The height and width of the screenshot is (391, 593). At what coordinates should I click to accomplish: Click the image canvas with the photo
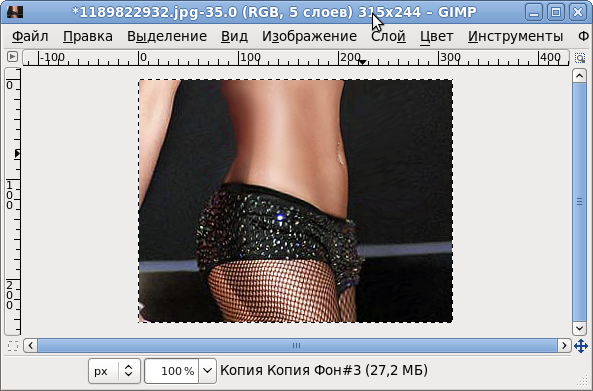(x=295, y=201)
